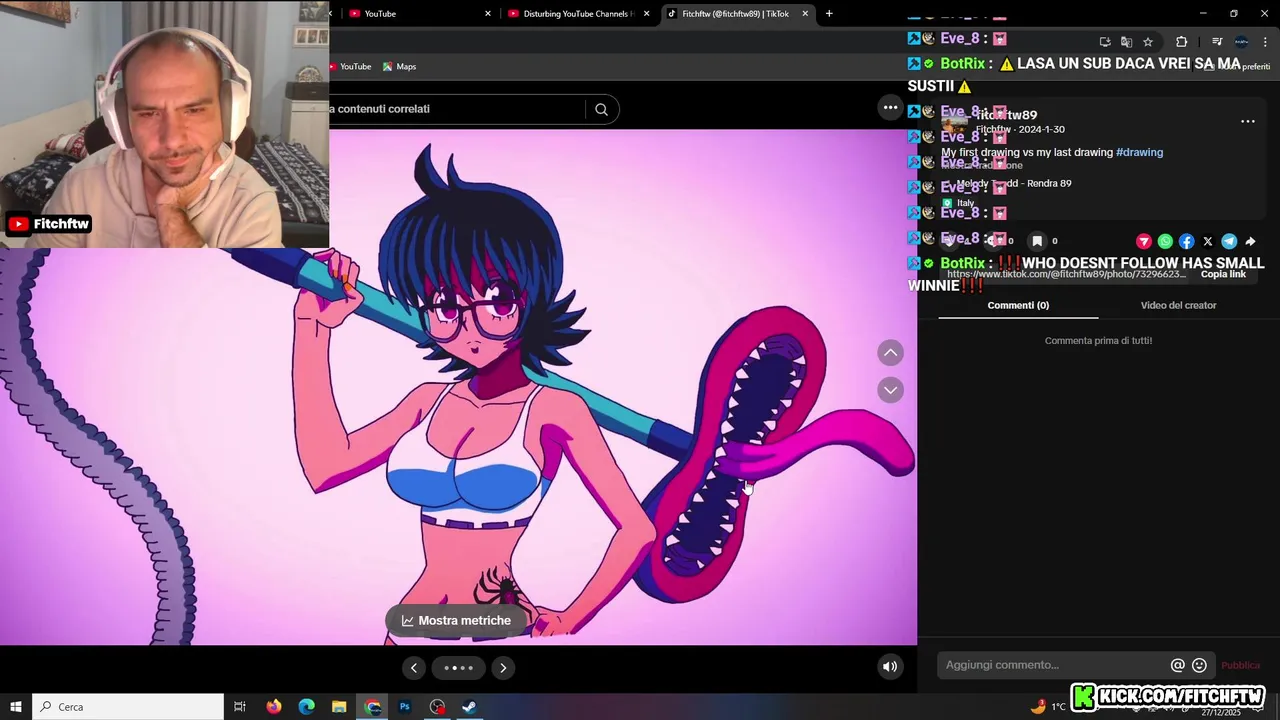Open Steam from taskbar
Screen dimensions: 1280x720
(x=469, y=707)
